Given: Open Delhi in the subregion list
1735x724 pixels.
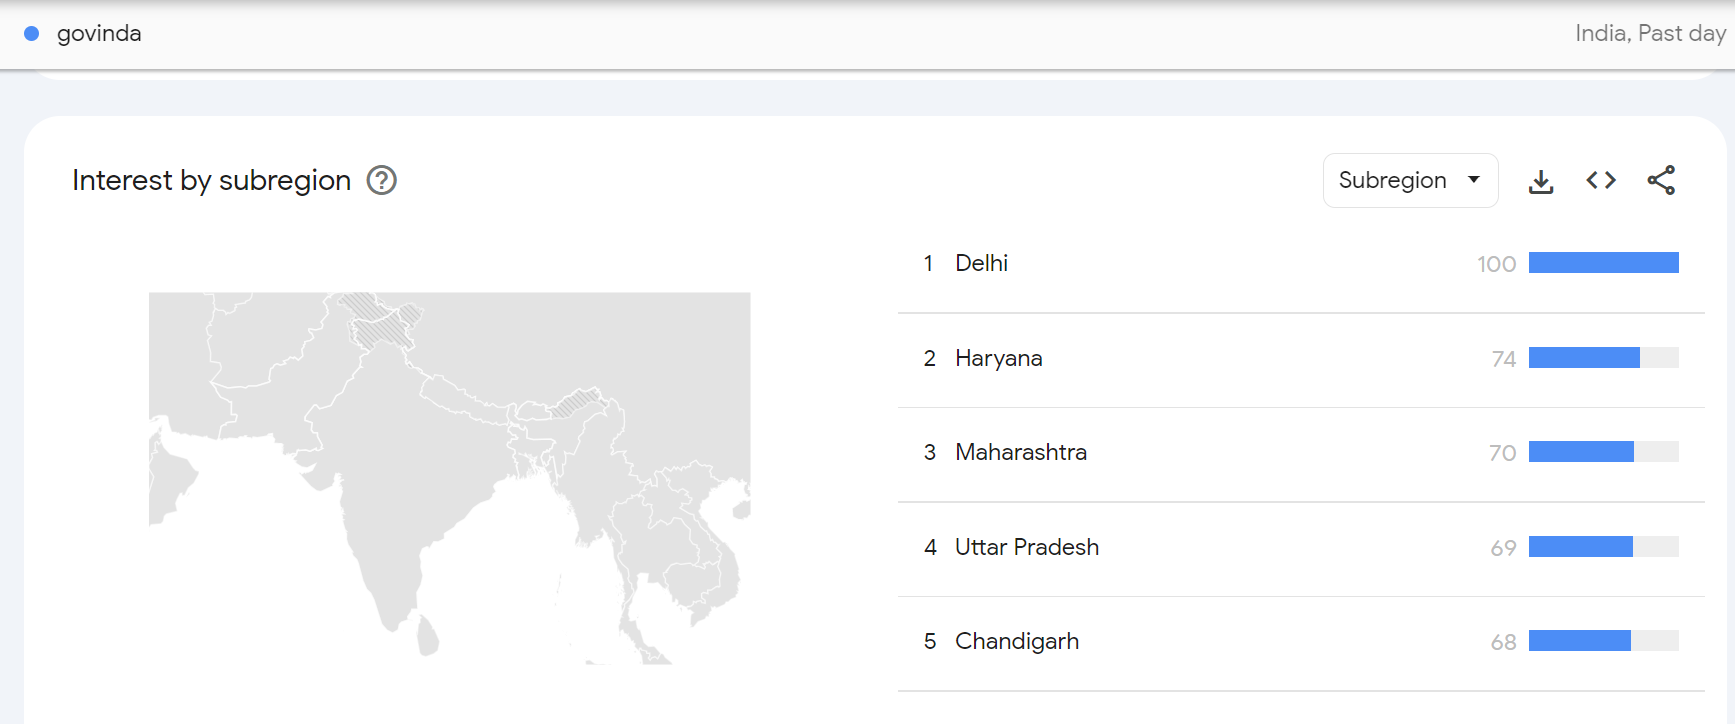Looking at the screenshot, I should (981, 263).
